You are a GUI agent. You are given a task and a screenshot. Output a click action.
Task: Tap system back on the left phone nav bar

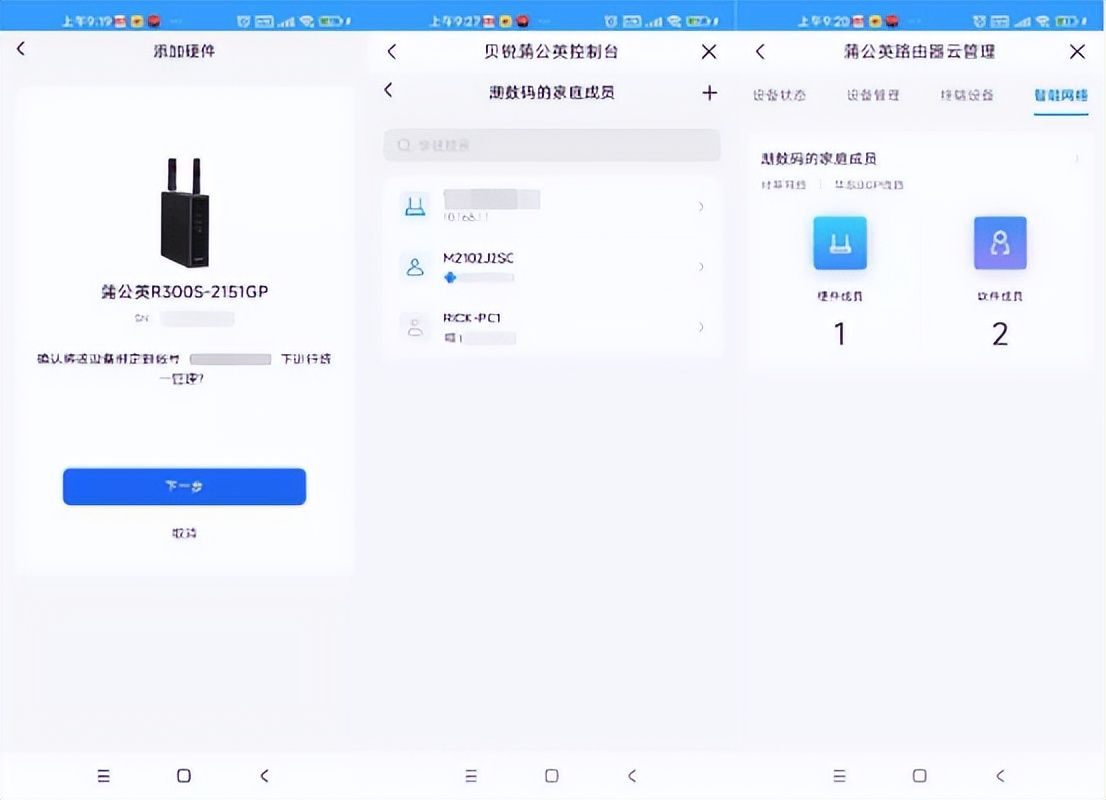click(265, 776)
